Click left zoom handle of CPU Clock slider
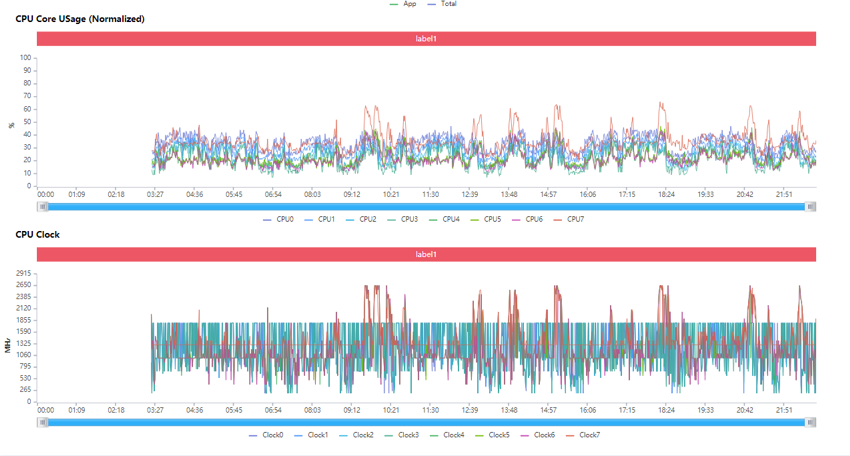The image size is (850, 456). [x=42, y=422]
